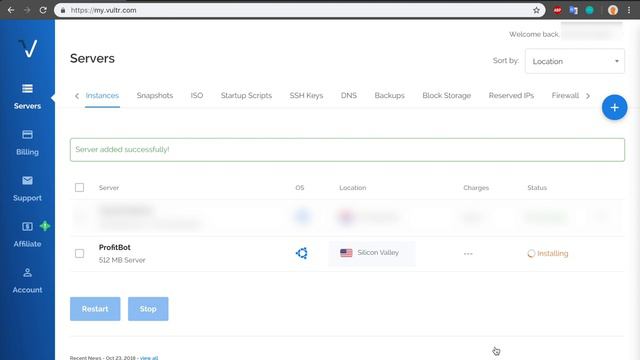Click the site lock icon in the address bar
The image size is (640, 360).
pos(62,10)
